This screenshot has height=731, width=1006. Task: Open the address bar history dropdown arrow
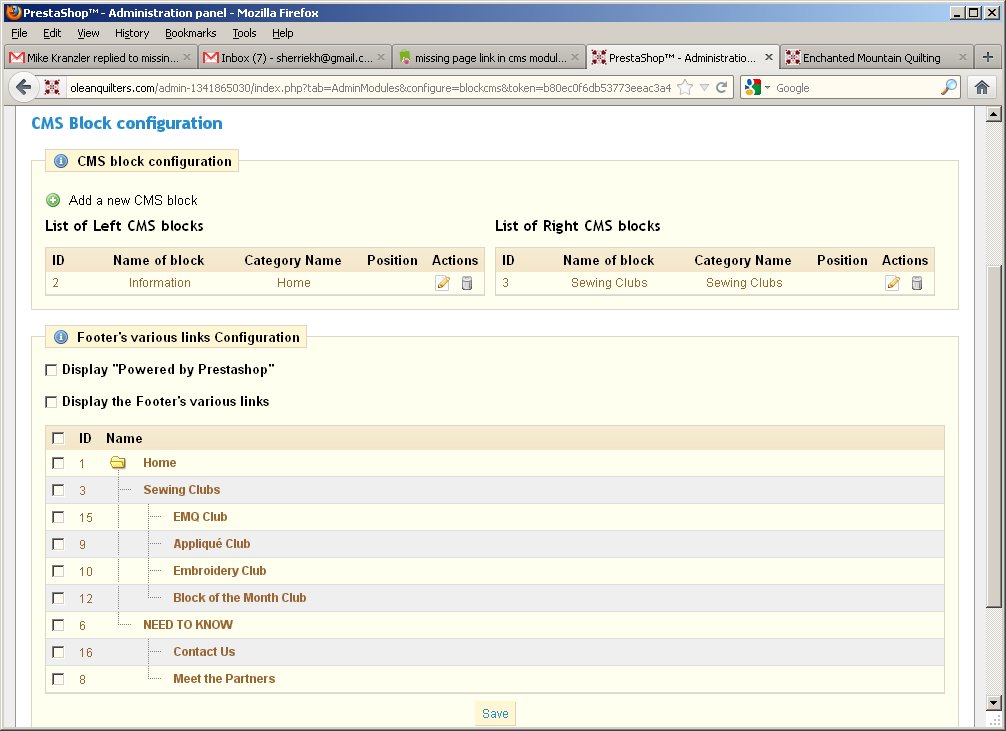[x=704, y=87]
